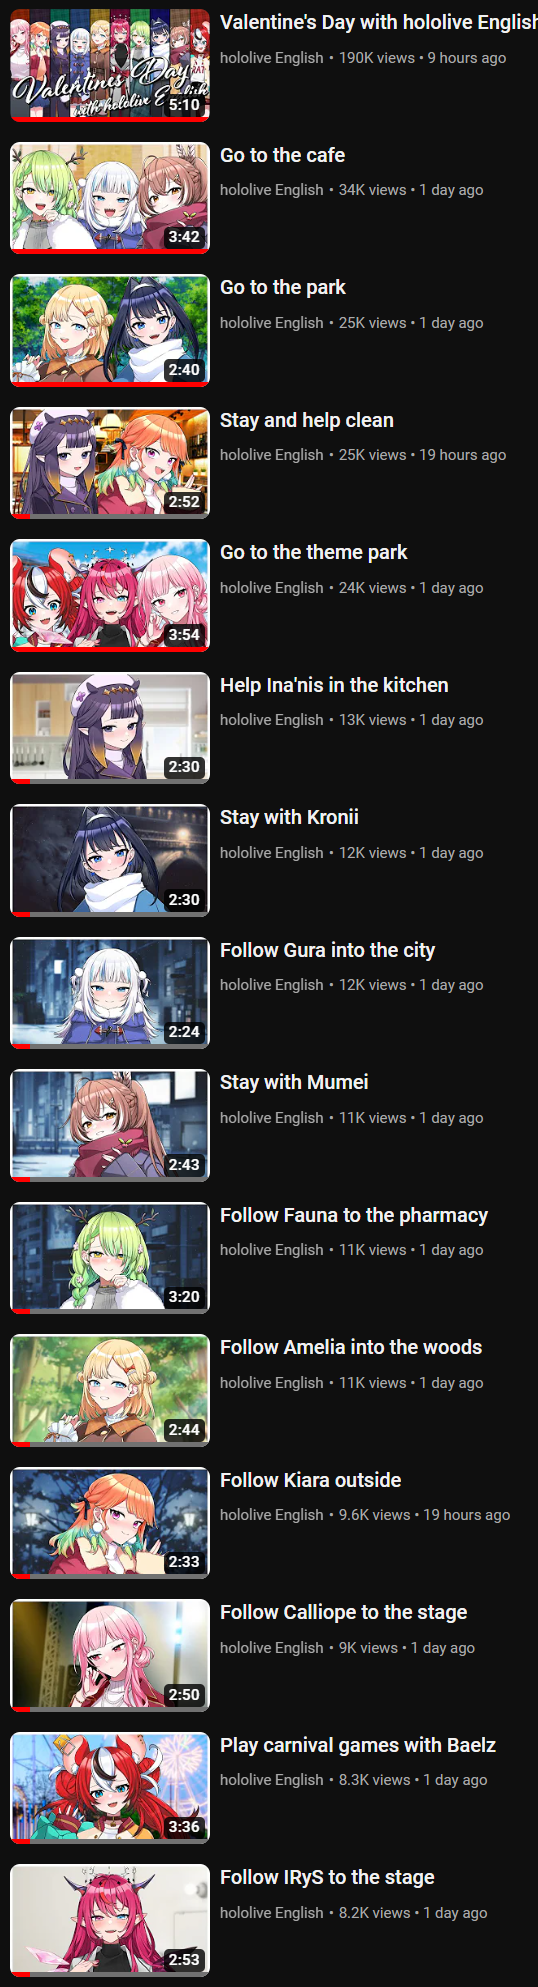Click the "Go to the park" thumbnail
The image size is (538, 1987).
pyautogui.click(x=110, y=330)
